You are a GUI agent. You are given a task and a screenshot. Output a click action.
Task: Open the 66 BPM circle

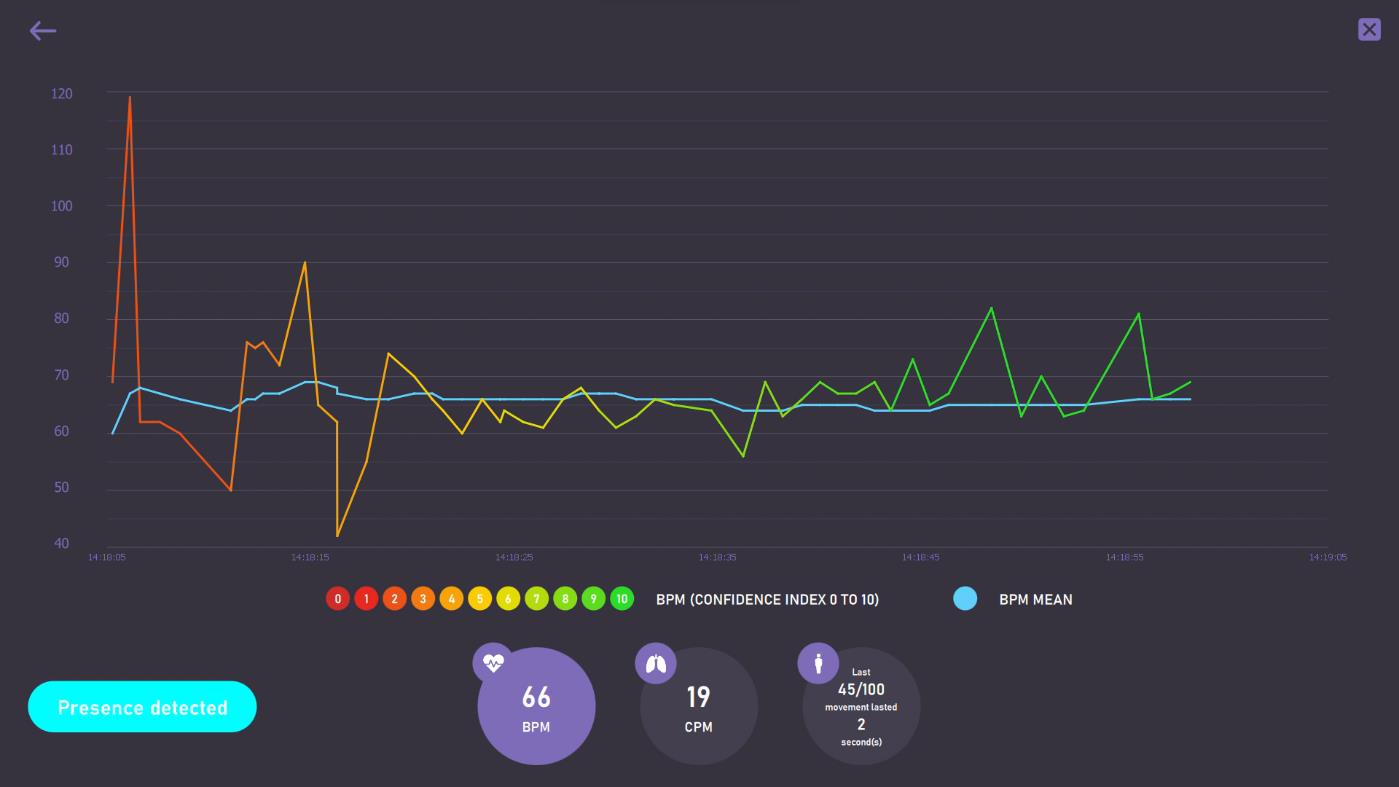point(536,706)
